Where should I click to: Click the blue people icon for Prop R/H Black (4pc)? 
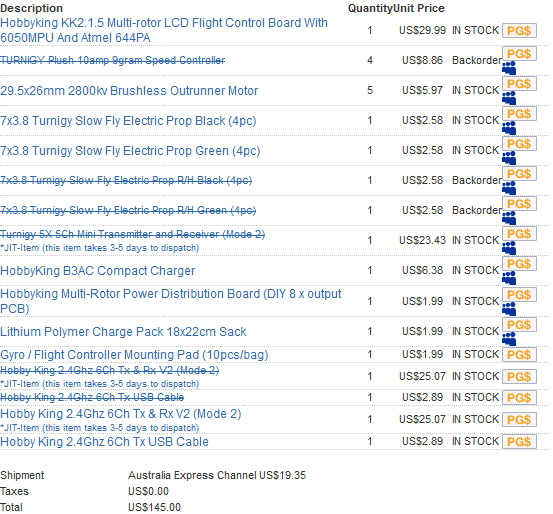509,188
